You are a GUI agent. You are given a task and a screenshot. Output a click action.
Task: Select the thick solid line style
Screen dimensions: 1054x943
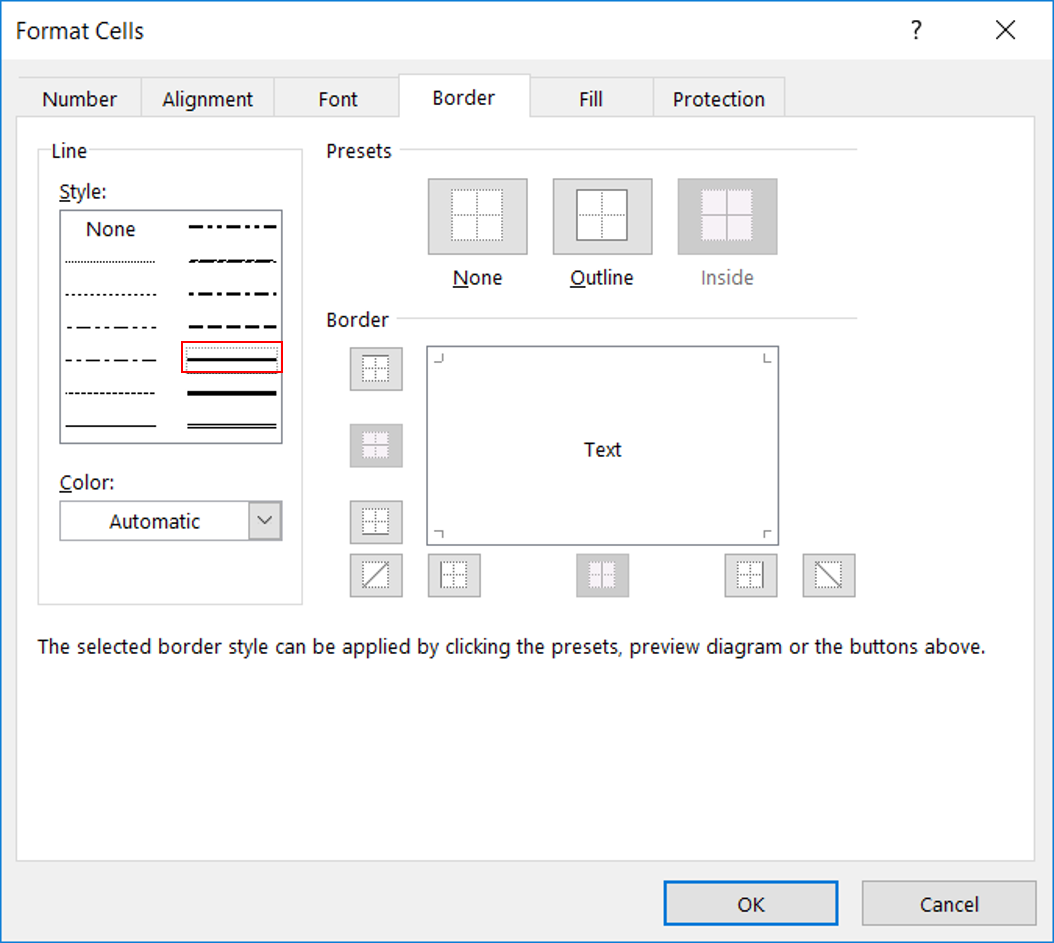[231, 393]
